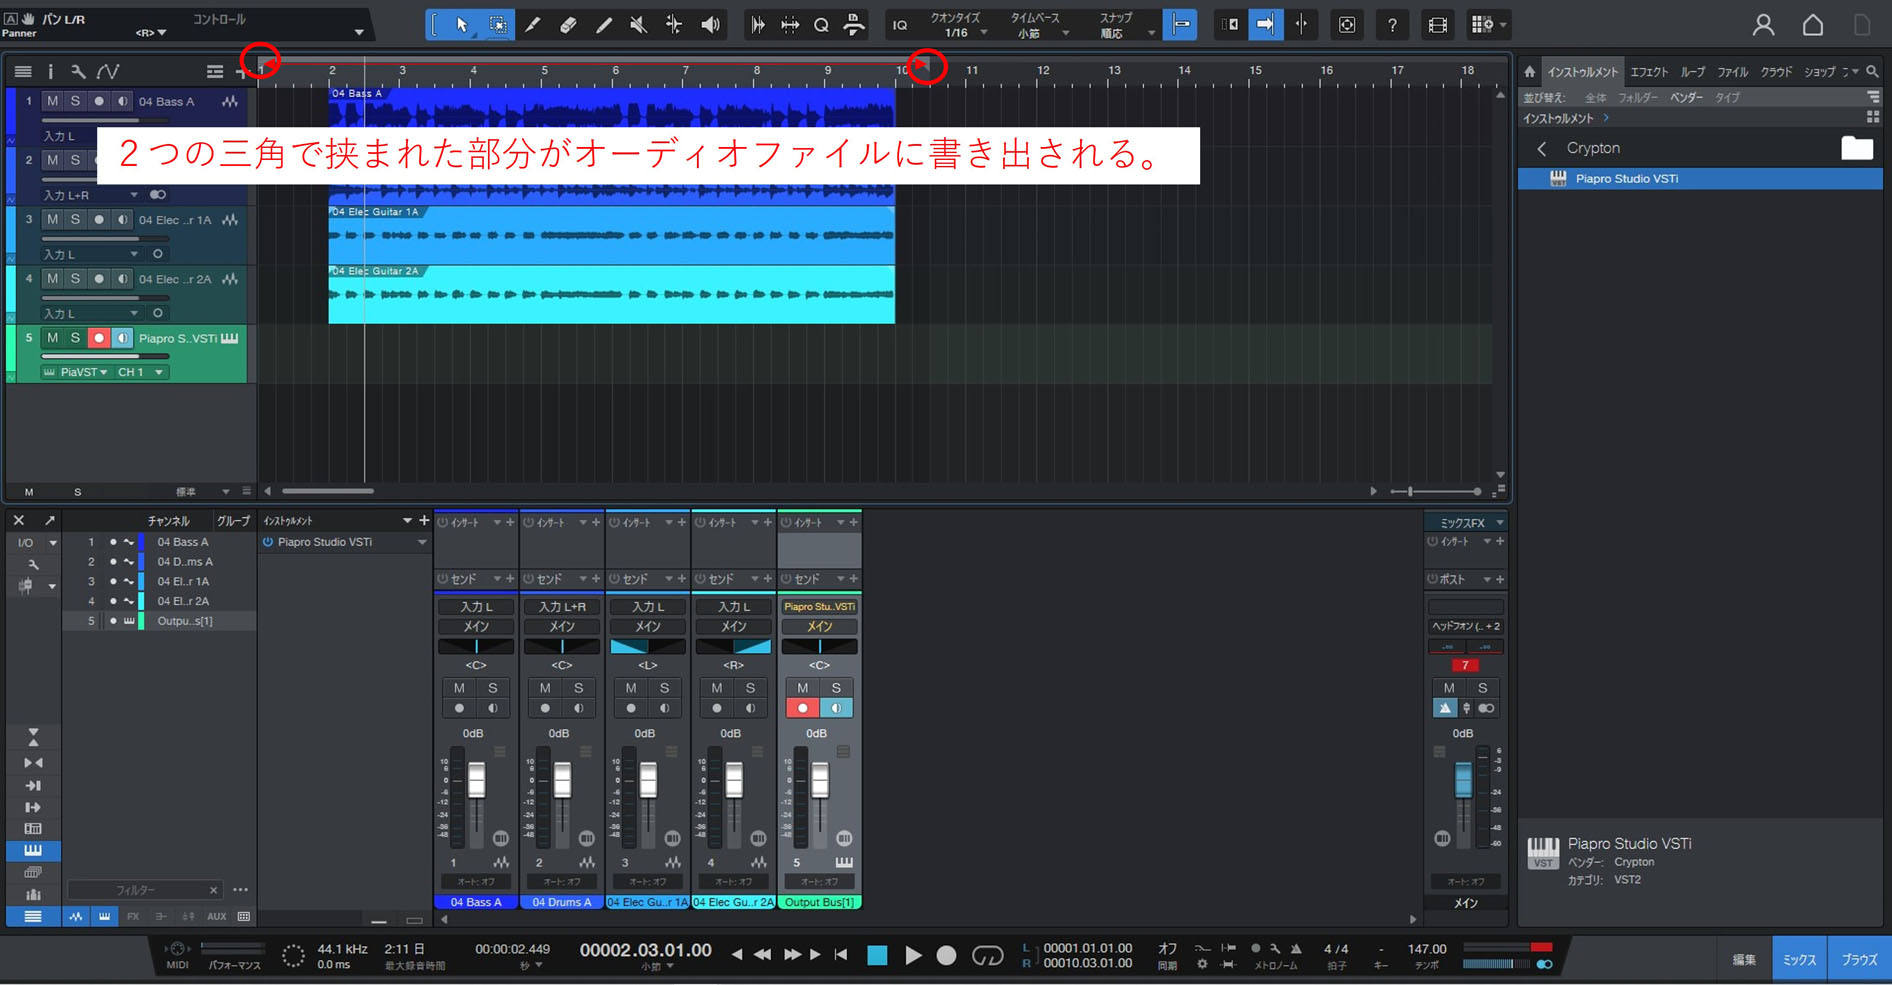This screenshot has height=985, width=1892.
Task: Click the 編集 (Edit) button at bottom right
Action: pos(1743,959)
